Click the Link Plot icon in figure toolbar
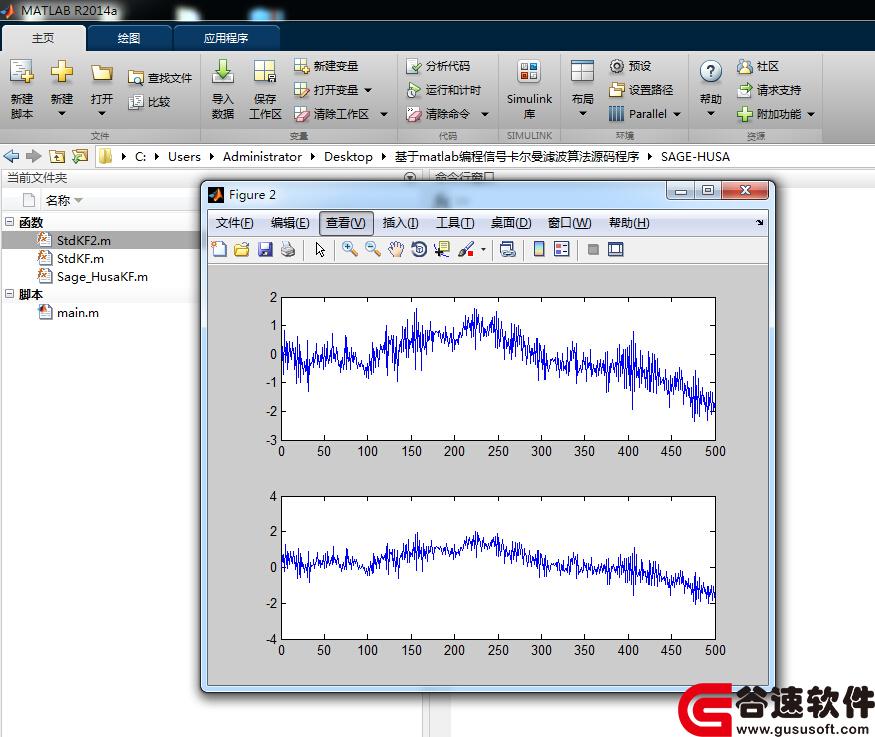The width and height of the screenshot is (875, 737). coord(507,249)
